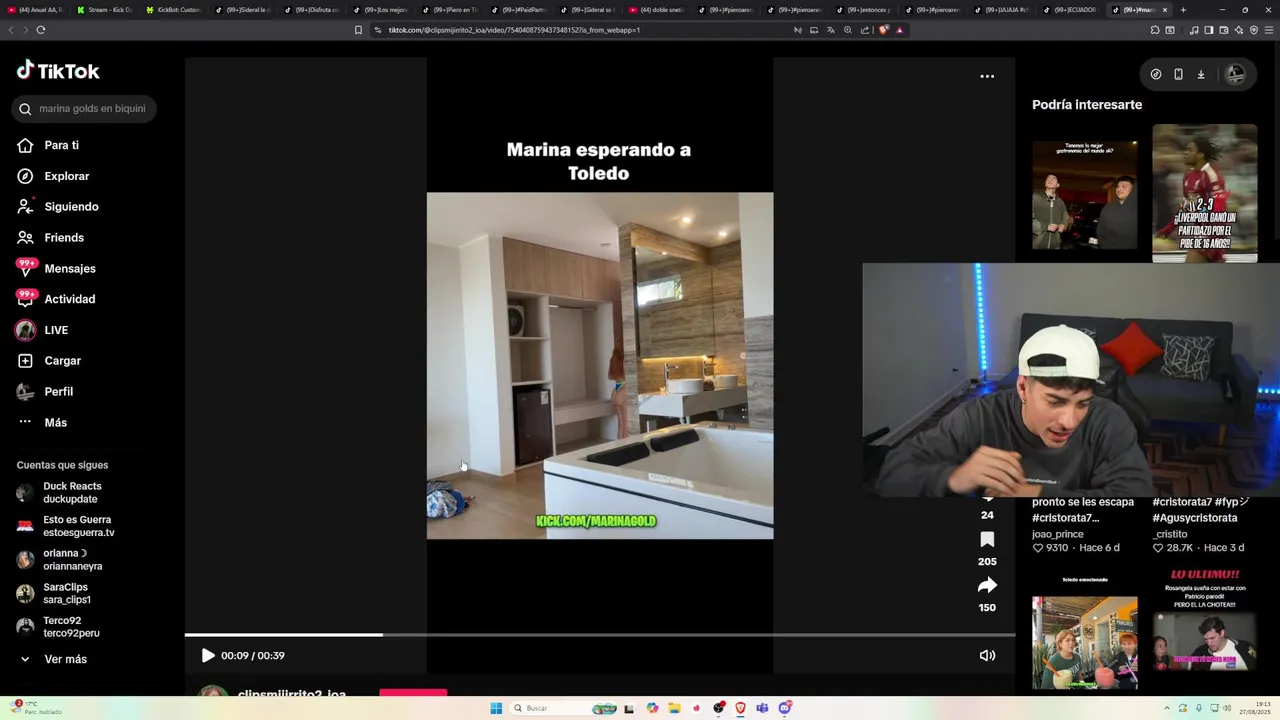This screenshot has height=720, width=1280.
Task: Close the active TikTok tab
Action: pyautogui.click(x=1165, y=10)
